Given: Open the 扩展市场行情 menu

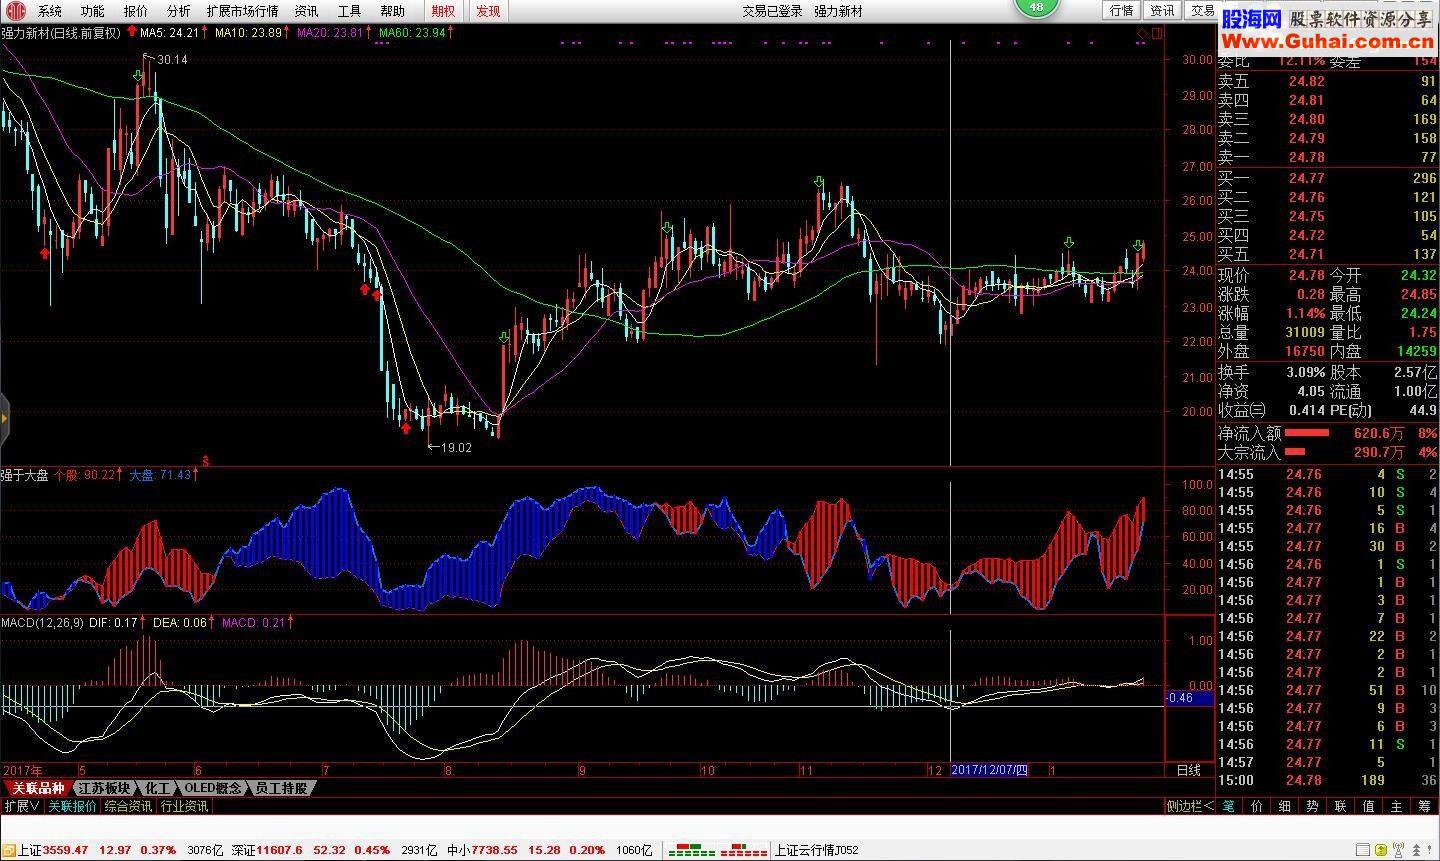Looking at the screenshot, I should point(242,11).
